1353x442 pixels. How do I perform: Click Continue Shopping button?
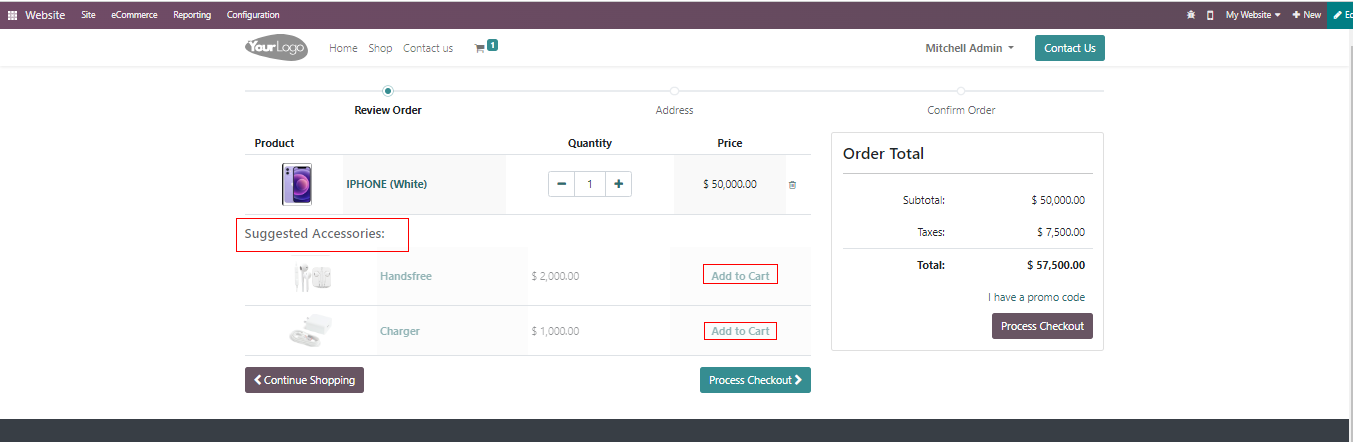(x=304, y=380)
